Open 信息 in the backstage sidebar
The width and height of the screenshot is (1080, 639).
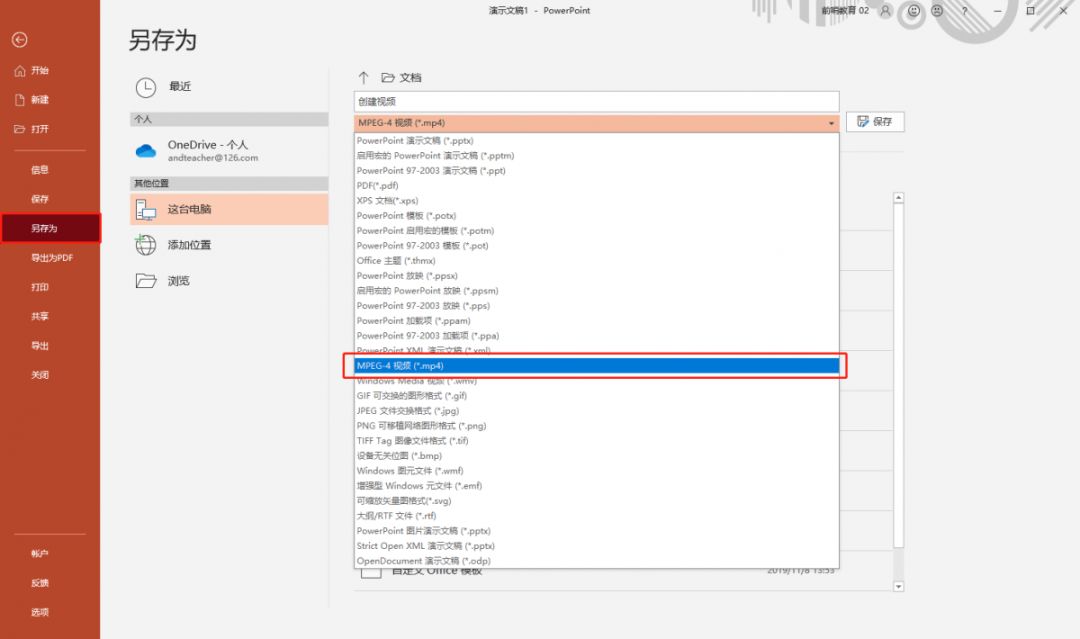click(x=39, y=169)
